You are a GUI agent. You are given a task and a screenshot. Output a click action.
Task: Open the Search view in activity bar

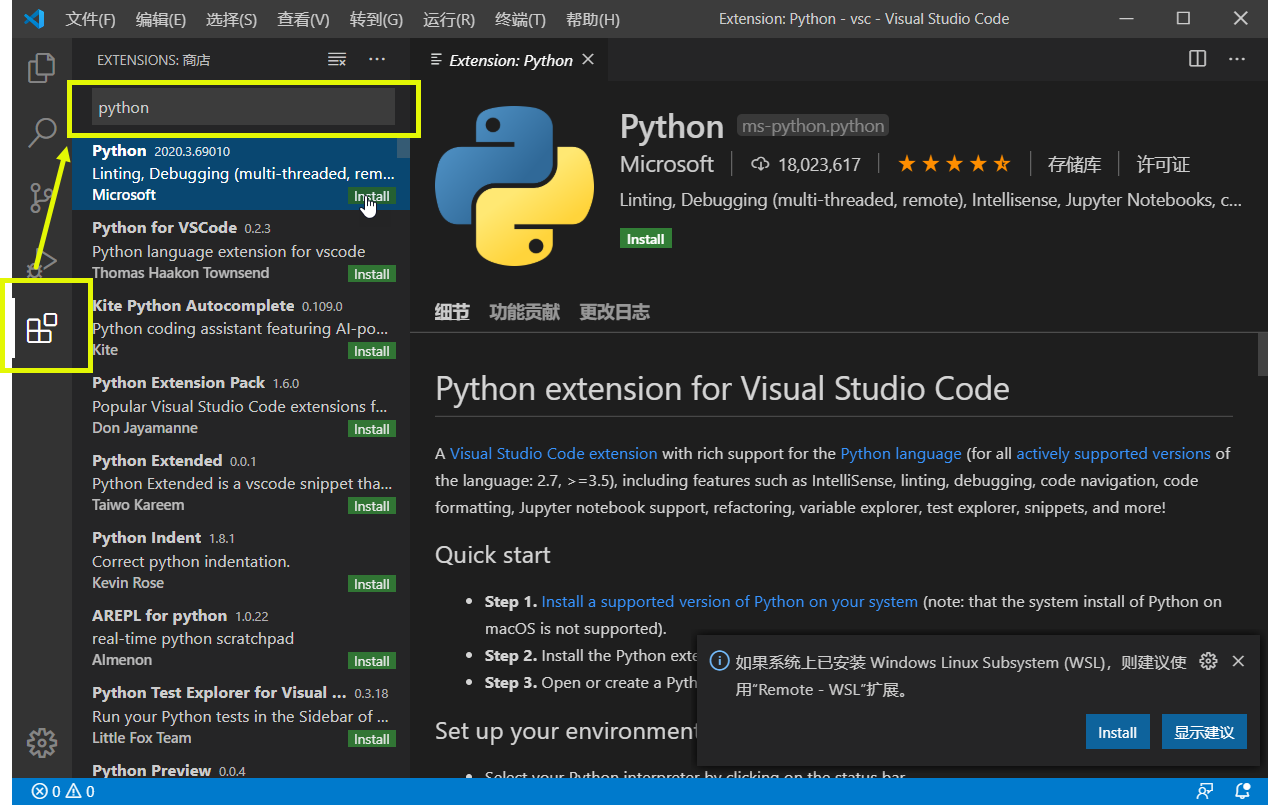(x=41, y=132)
